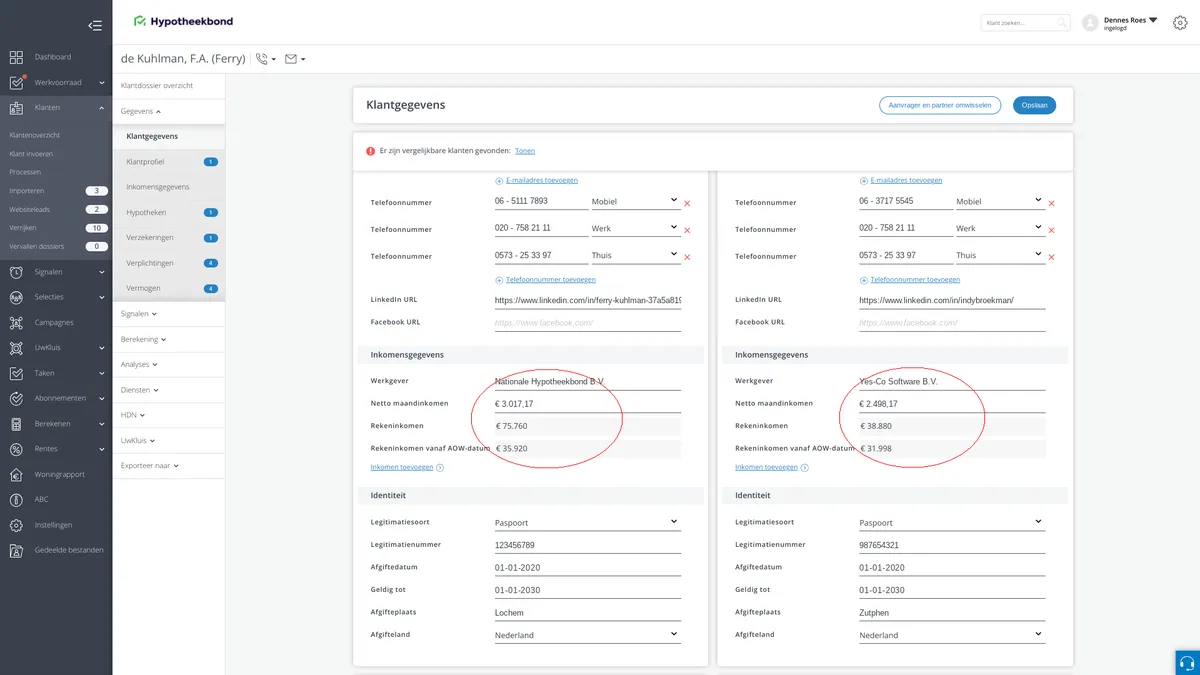Open the email menu beside client name
Screen dimensions: 1200x675
click(295, 59)
